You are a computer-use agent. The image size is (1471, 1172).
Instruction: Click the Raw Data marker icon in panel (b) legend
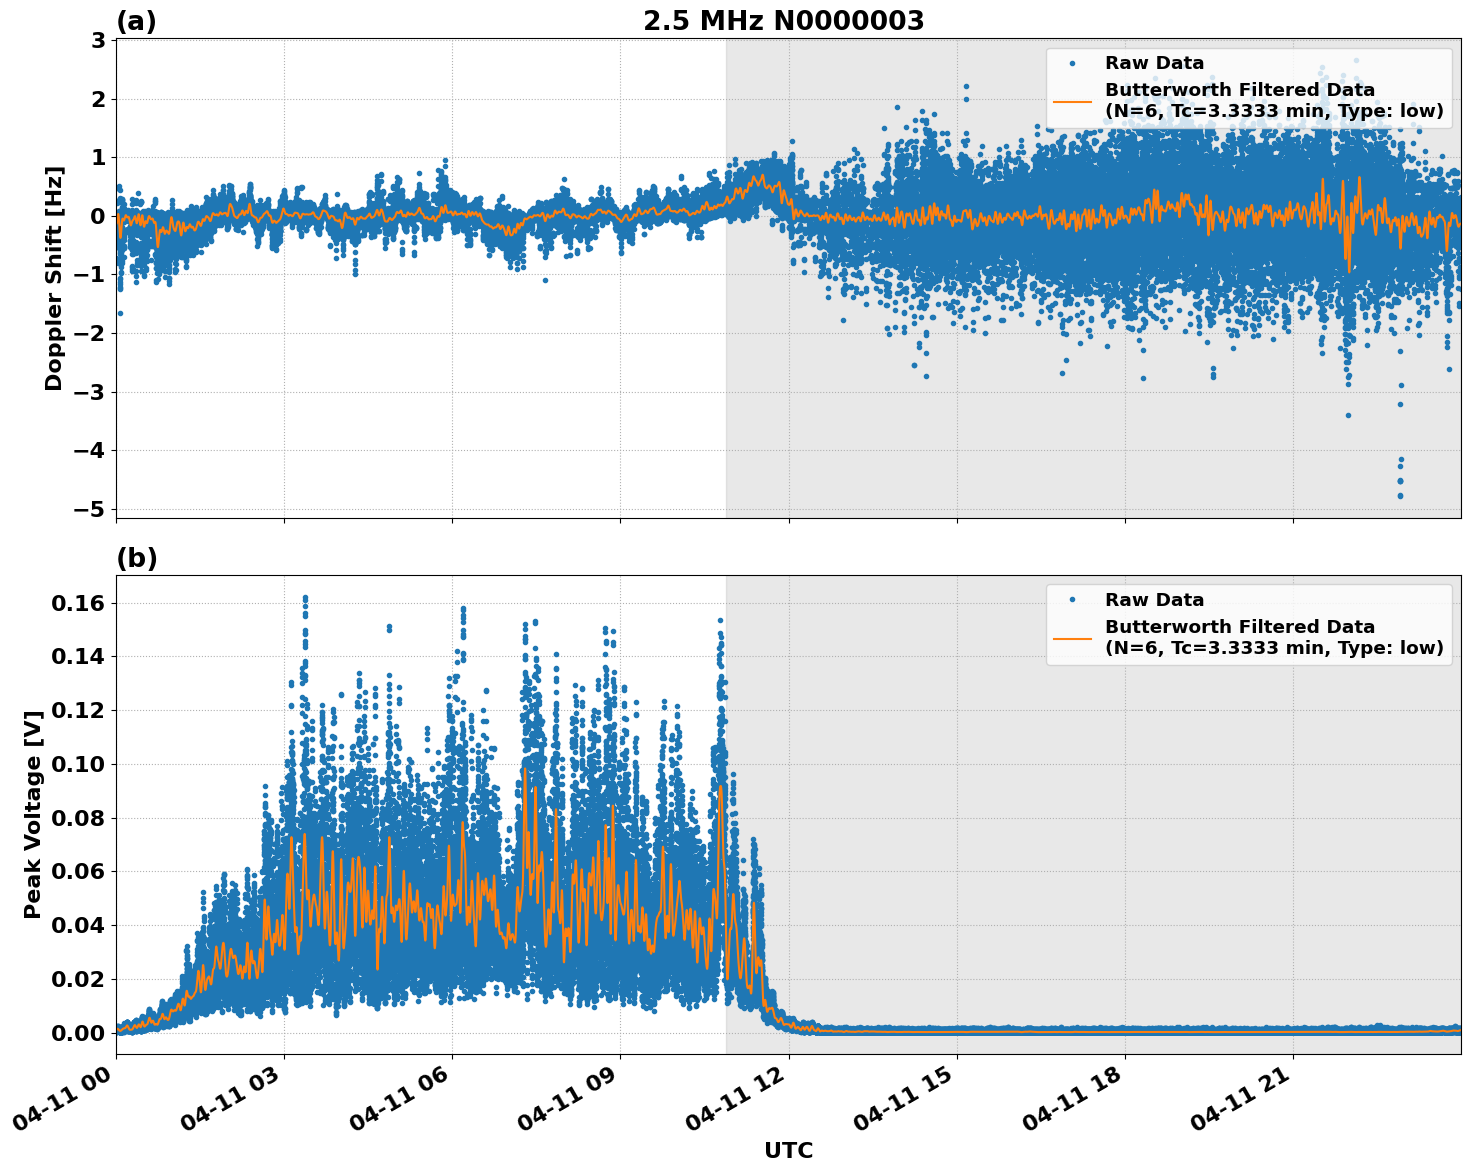pos(1074,597)
